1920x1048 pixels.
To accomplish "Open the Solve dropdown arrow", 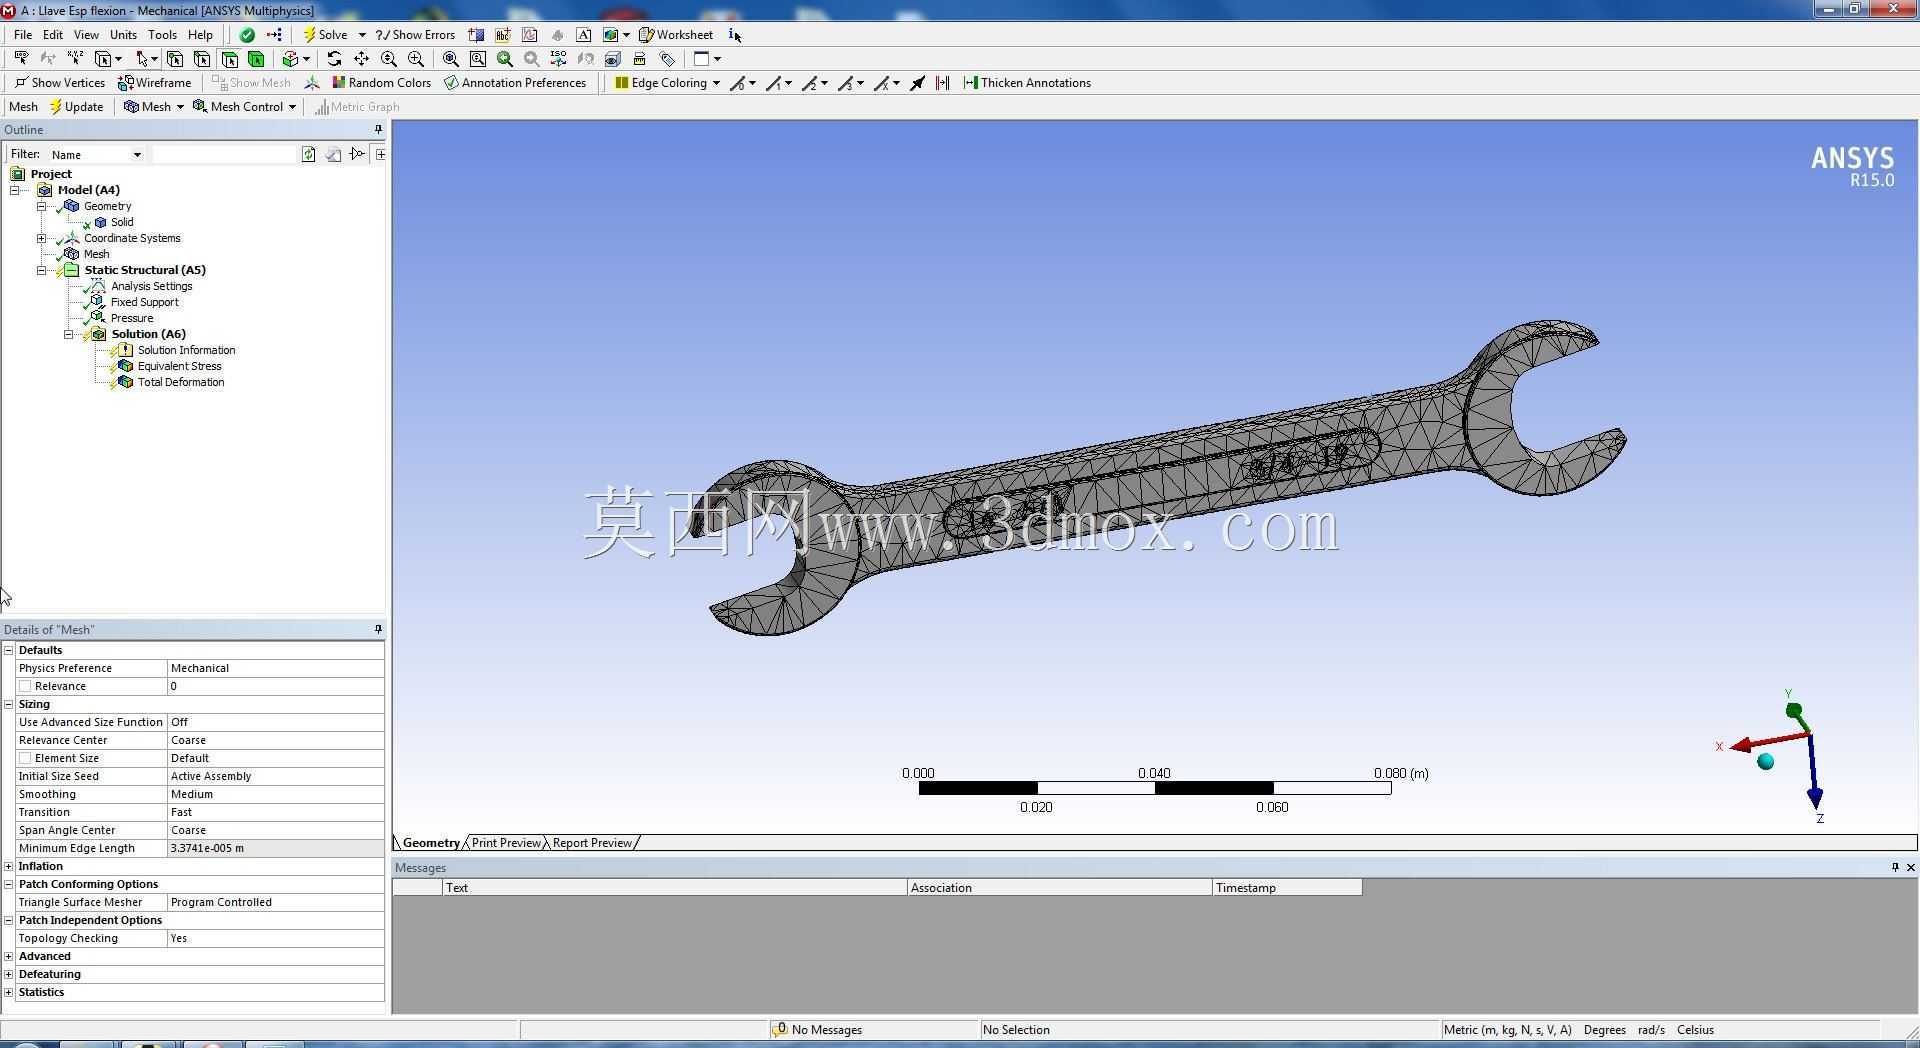I will click(x=362, y=35).
